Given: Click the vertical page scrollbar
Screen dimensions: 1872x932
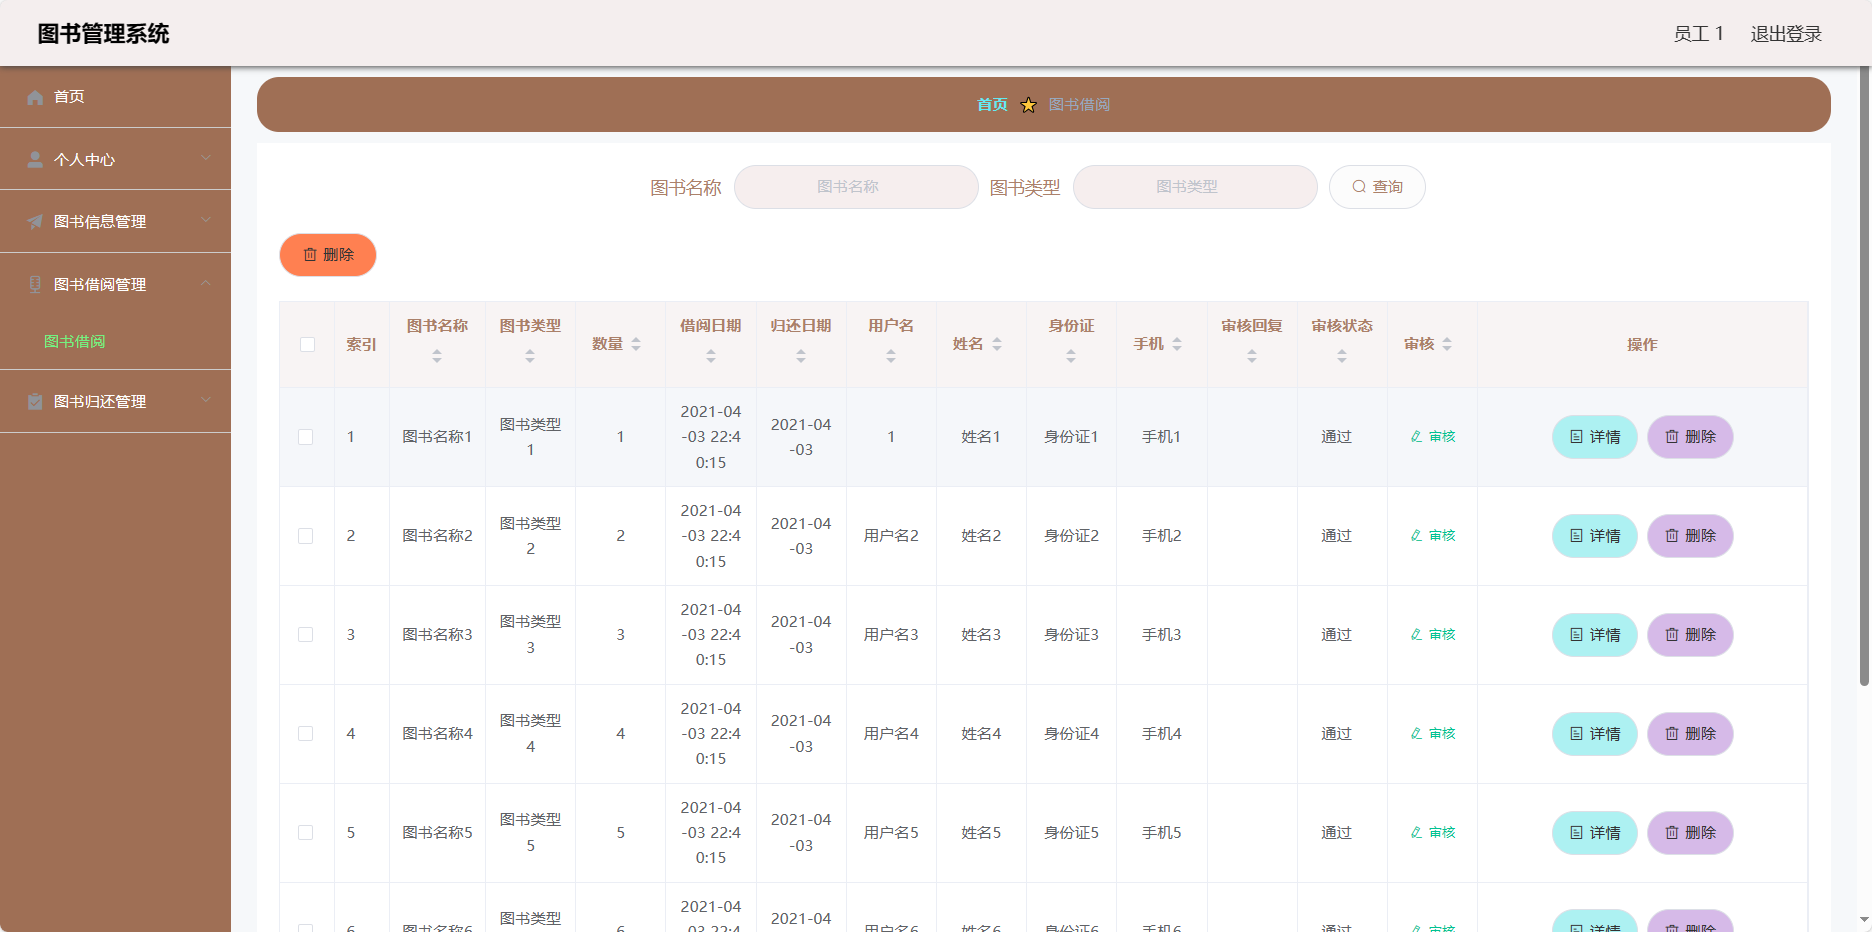Looking at the screenshot, I should point(1864,376).
